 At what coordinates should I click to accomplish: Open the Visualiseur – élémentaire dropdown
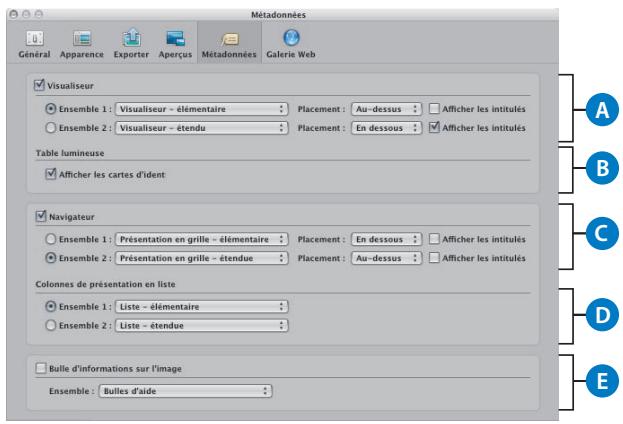click(x=201, y=109)
